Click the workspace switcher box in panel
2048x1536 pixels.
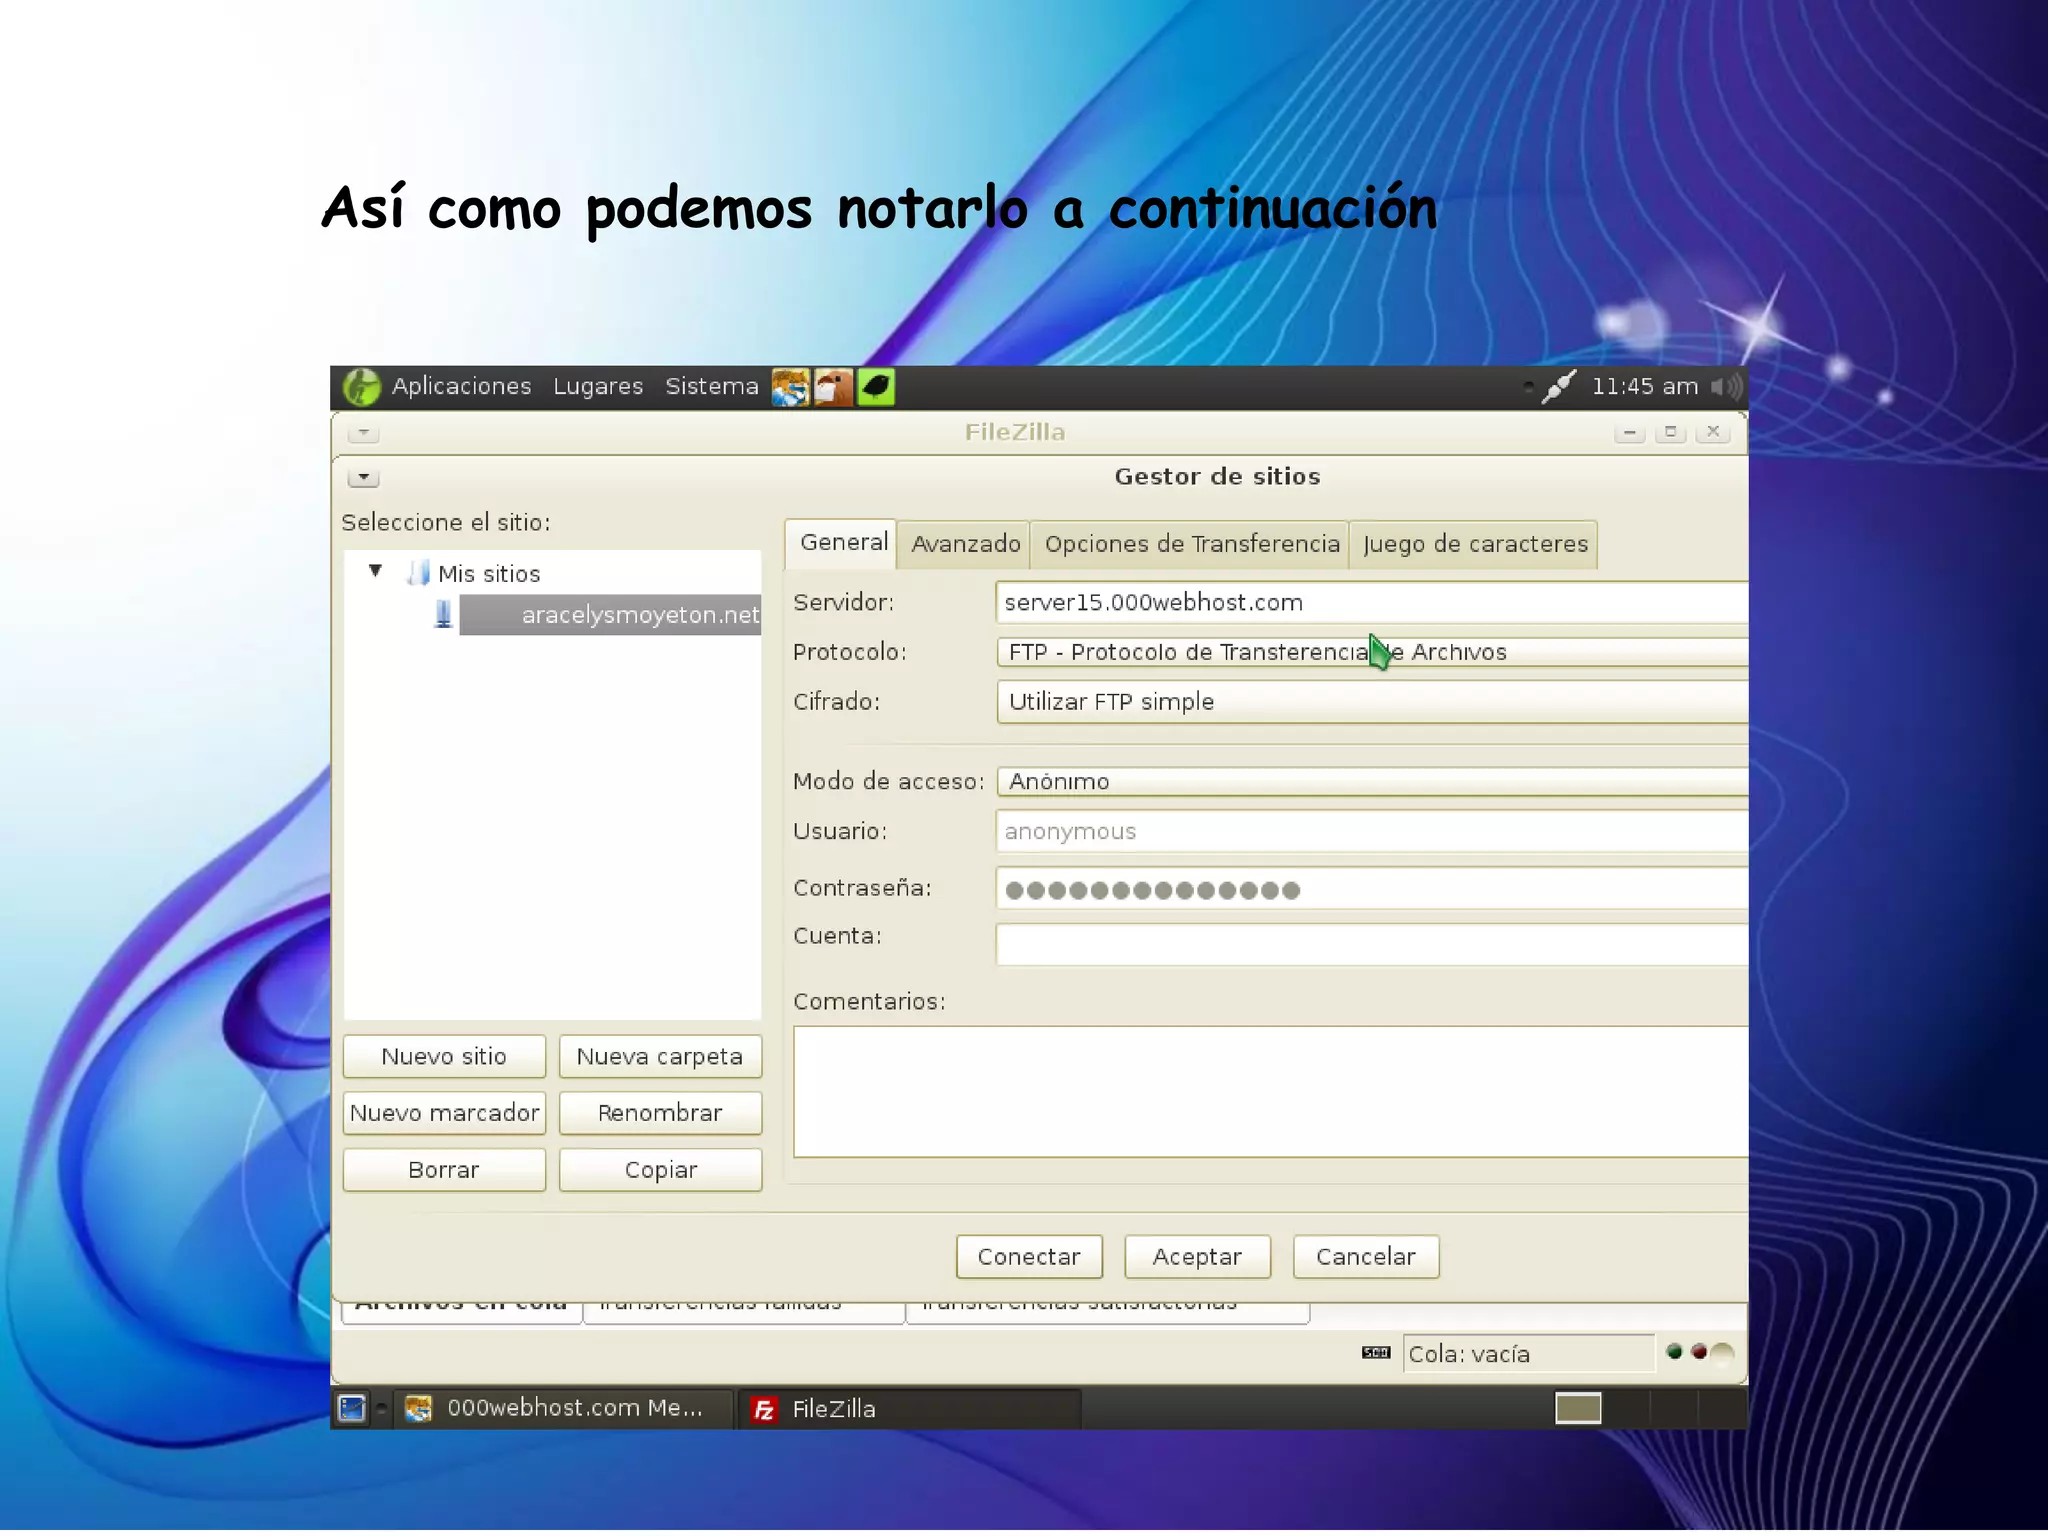coord(1578,1408)
